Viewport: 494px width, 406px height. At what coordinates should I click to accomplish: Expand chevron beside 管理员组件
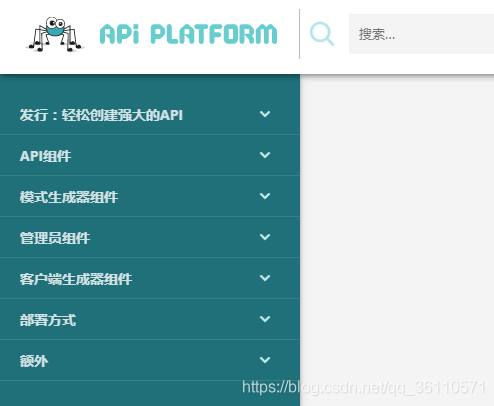[x=265, y=237]
